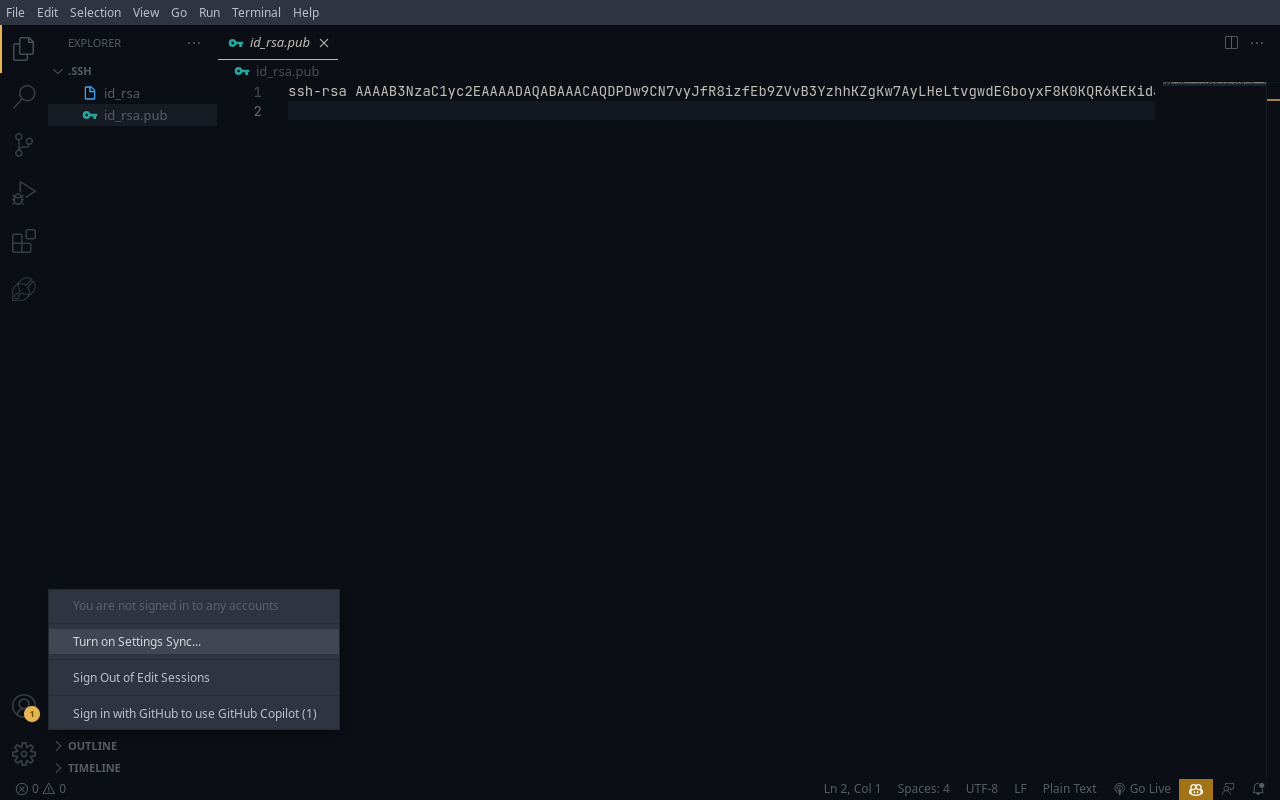Screen dimensions: 1280x800
Task: Click the GitHub Copilot status bar icon
Action: pyautogui.click(x=1195, y=789)
